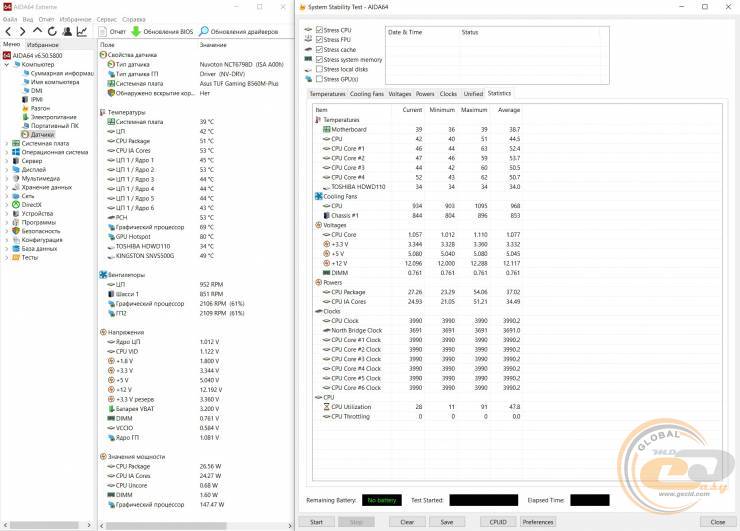740x531 pixels.
Task: Go forward with the right arrow toolbar icon
Action: 22,32
